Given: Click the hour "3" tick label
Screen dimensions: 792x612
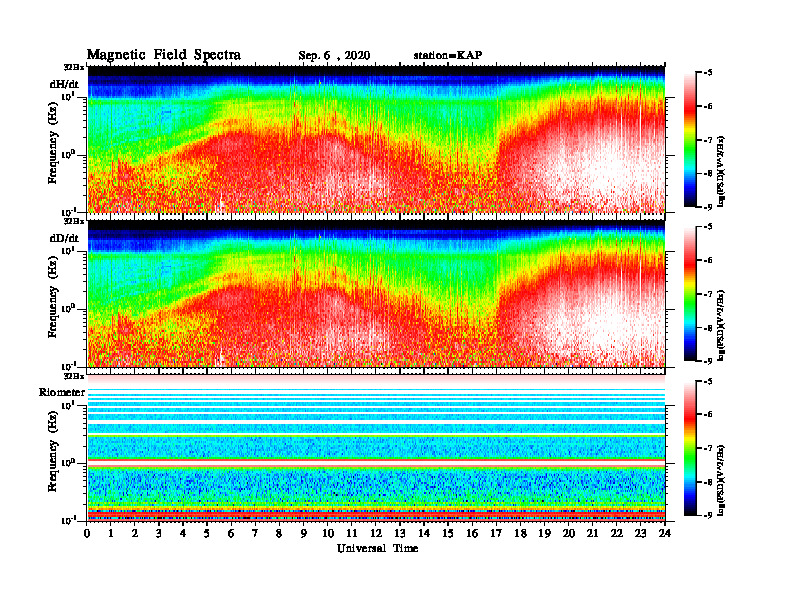Looking at the screenshot, I should (x=159, y=534).
